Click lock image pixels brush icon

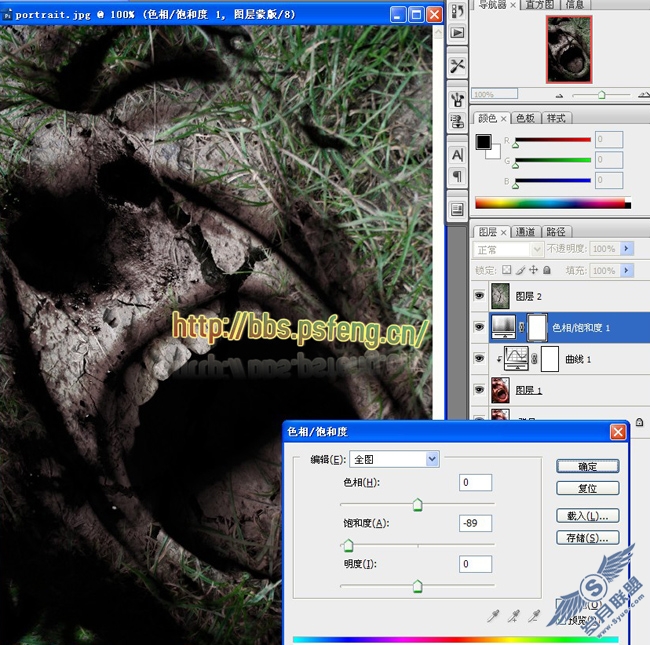pos(520,270)
